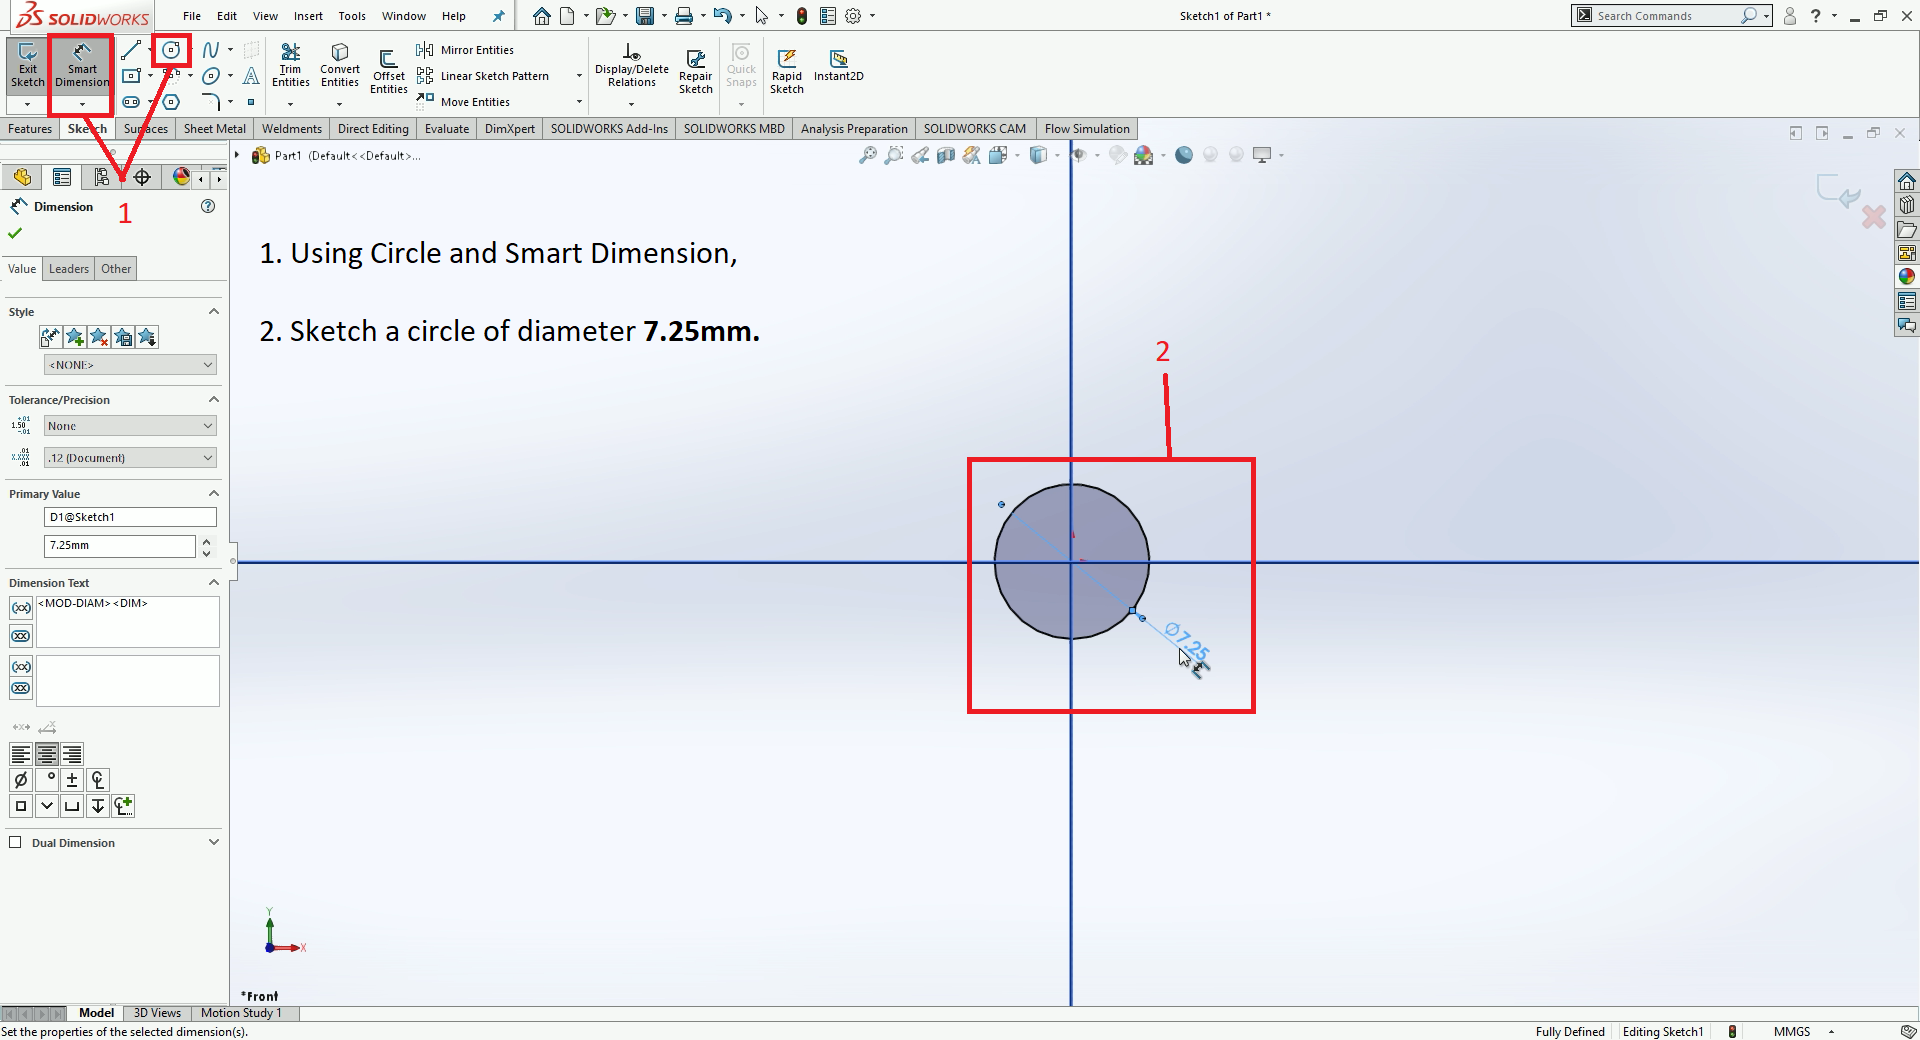Open the File menu
1920x1040 pixels.
192,16
